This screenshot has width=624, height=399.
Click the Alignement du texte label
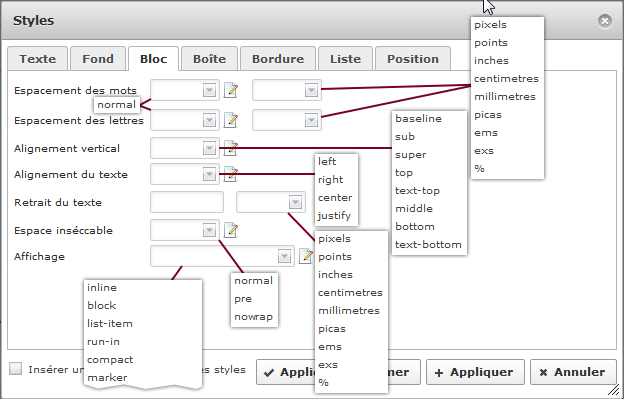click(x=71, y=174)
